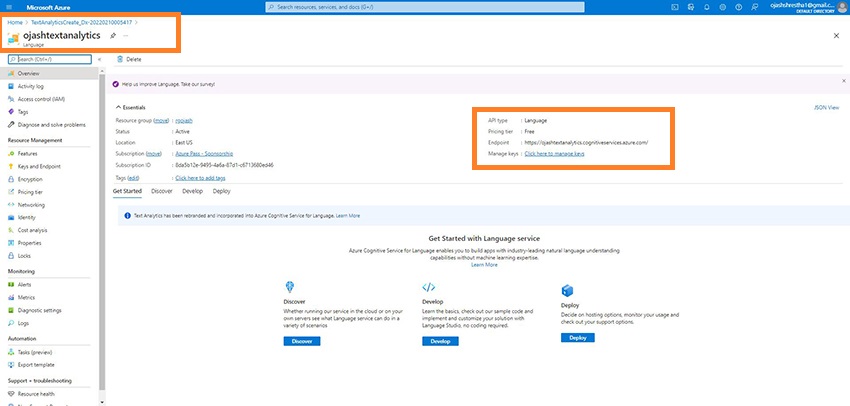Click here to add tags link
Viewport: 850px width, 406px height.
200,178
